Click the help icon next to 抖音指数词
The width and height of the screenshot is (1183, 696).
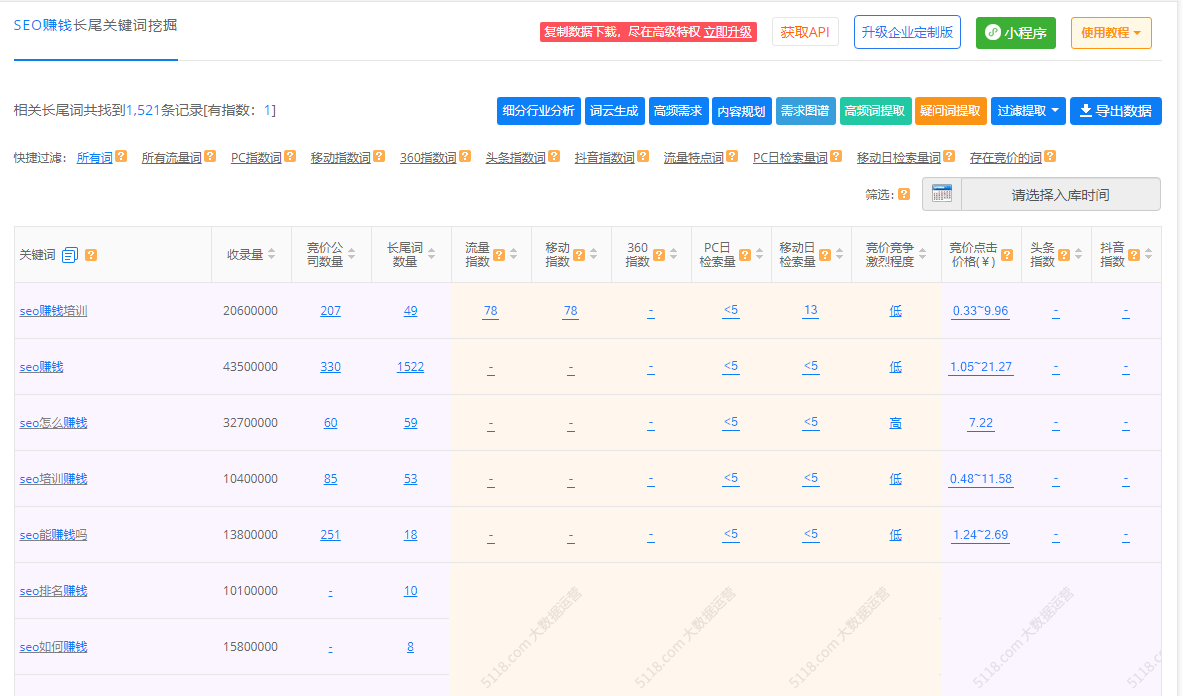[x=643, y=157]
